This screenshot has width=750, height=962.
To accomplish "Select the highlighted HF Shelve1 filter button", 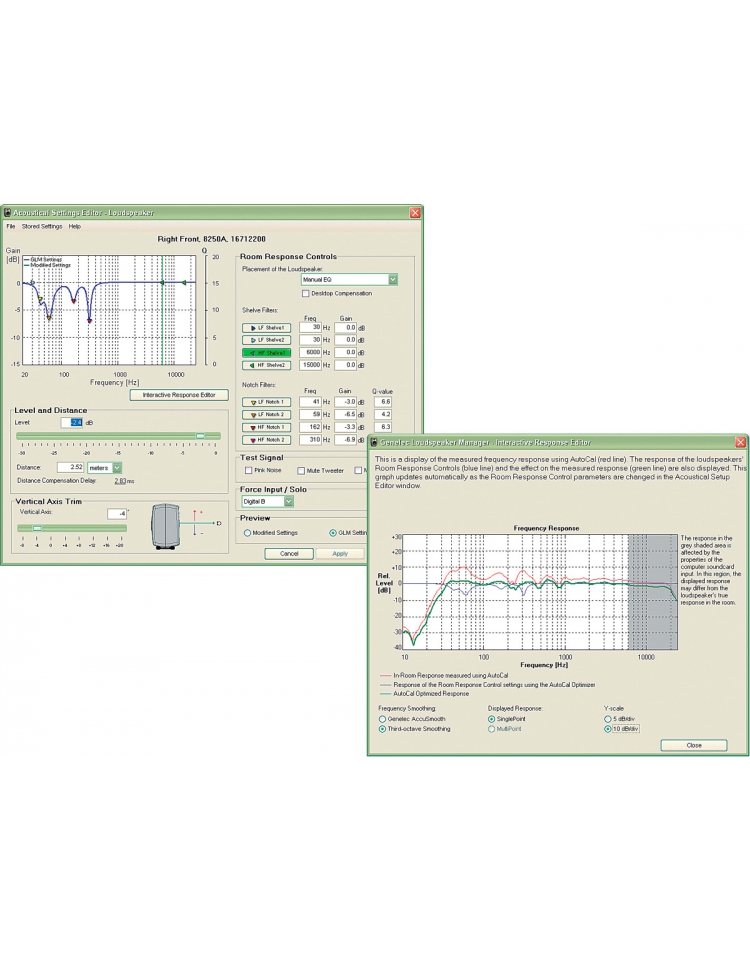I will 266,353.
